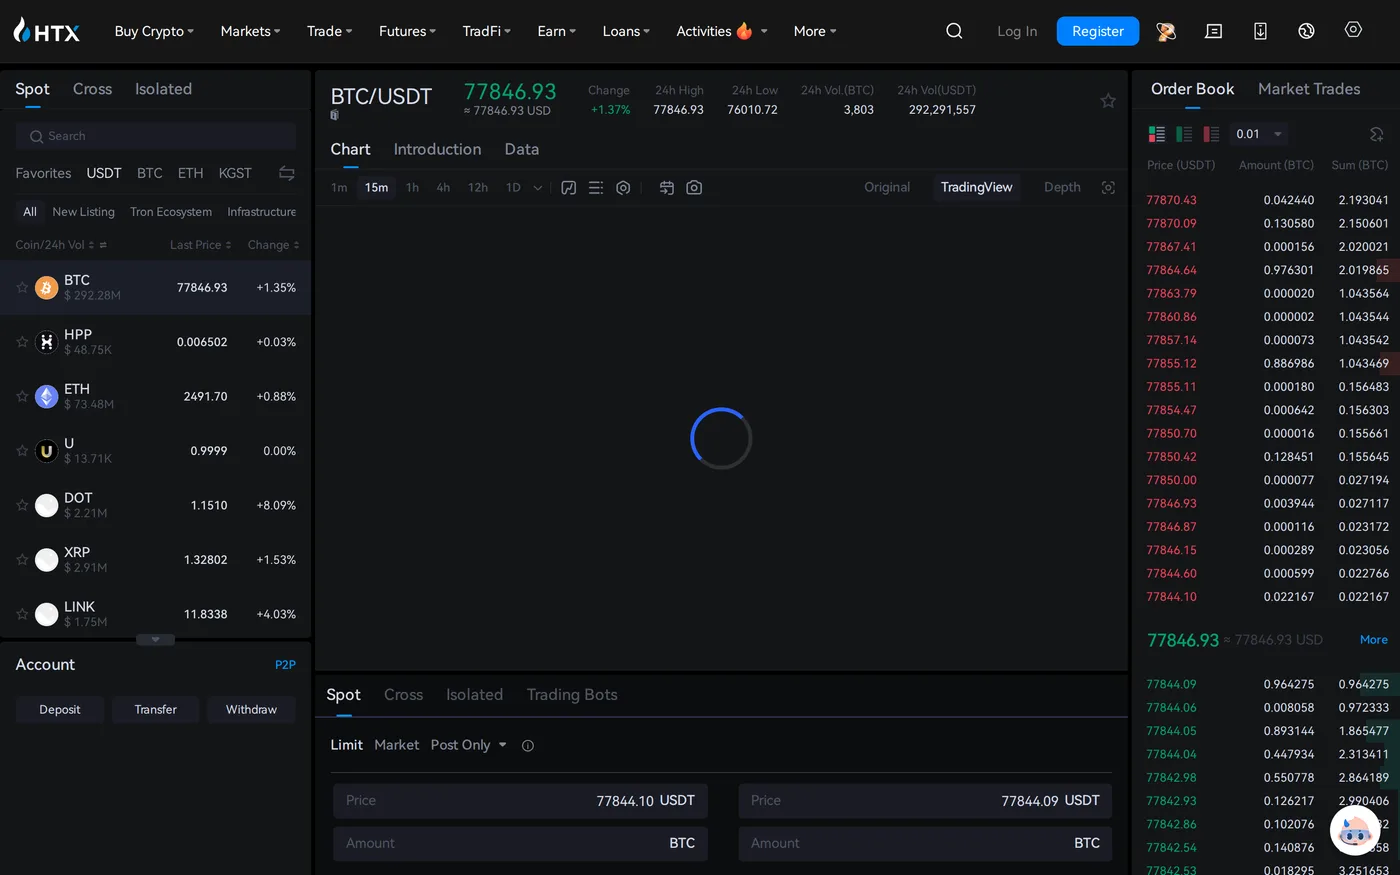Image resolution: width=1400 pixels, height=875 pixels.
Task: Open the download app icon
Action: 1260,31
